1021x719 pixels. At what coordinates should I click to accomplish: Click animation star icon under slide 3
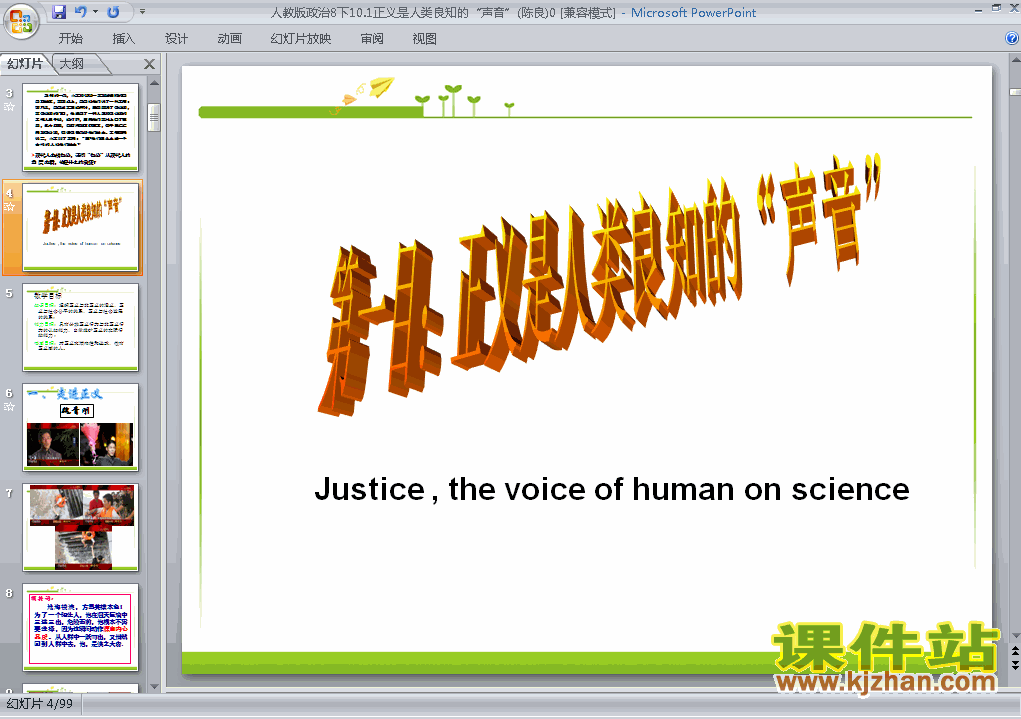[x=9, y=107]
